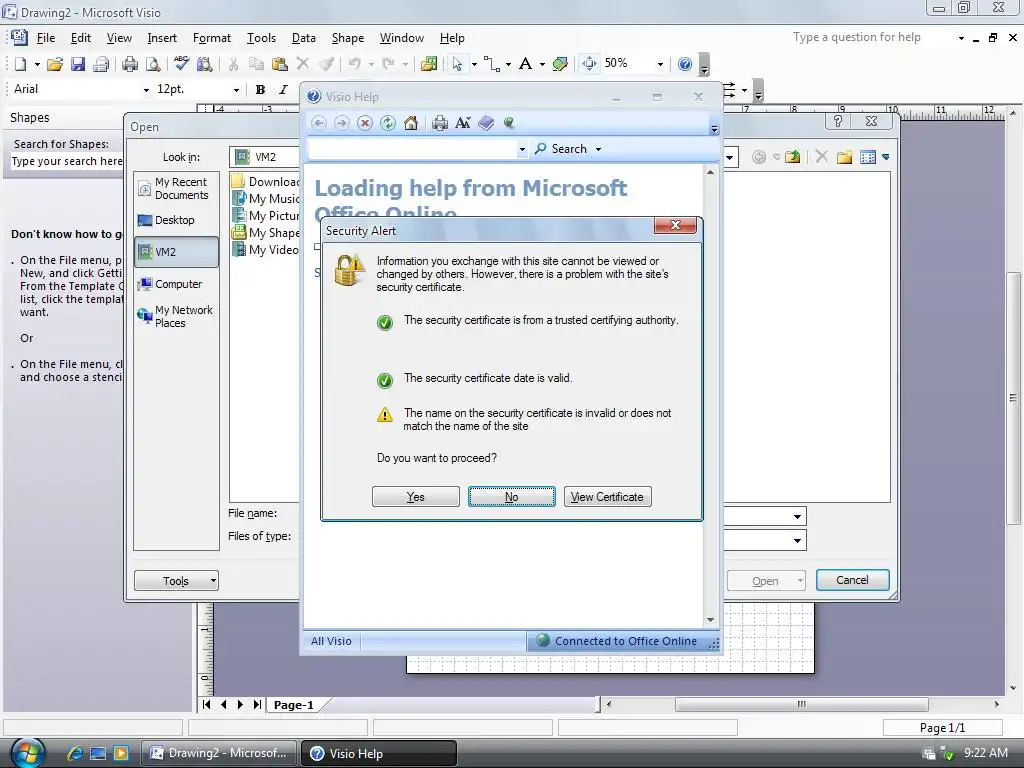Viewport: 1024px width, 768px height.
Task: Click No in Security Alert dialog
Action: pos(511,497)
